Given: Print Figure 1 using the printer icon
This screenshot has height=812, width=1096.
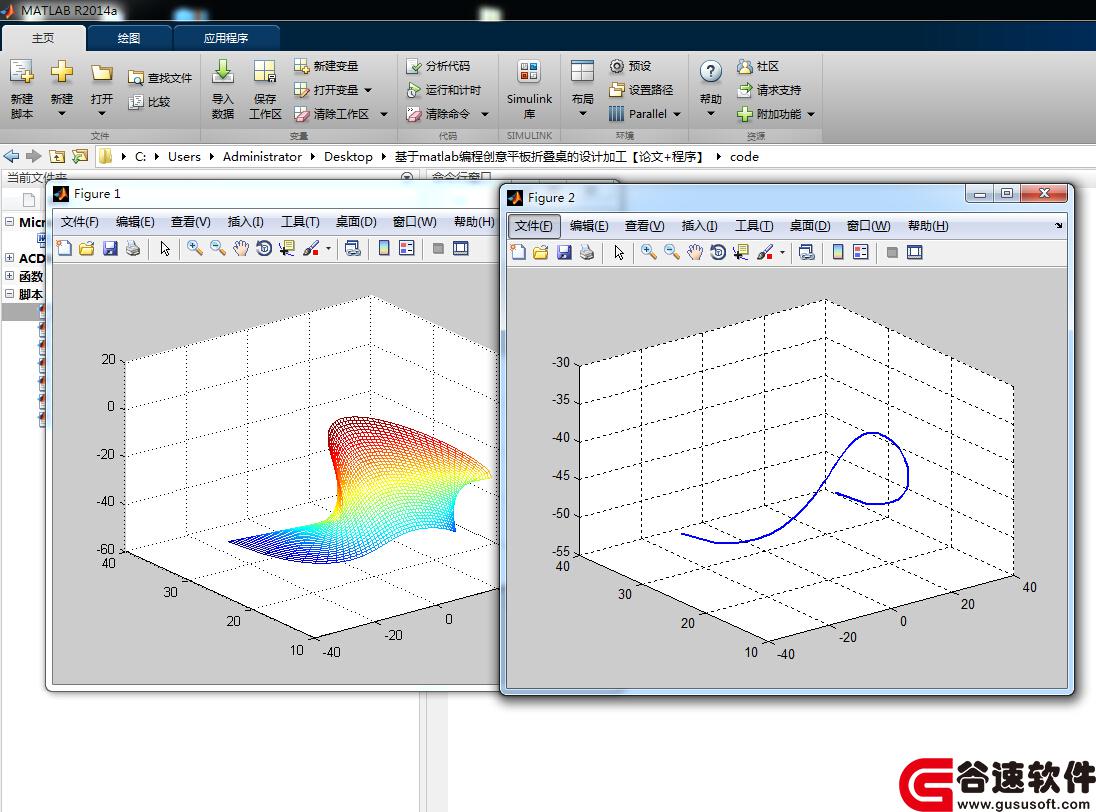Looking at the screenshot, I should coord(133,248).
